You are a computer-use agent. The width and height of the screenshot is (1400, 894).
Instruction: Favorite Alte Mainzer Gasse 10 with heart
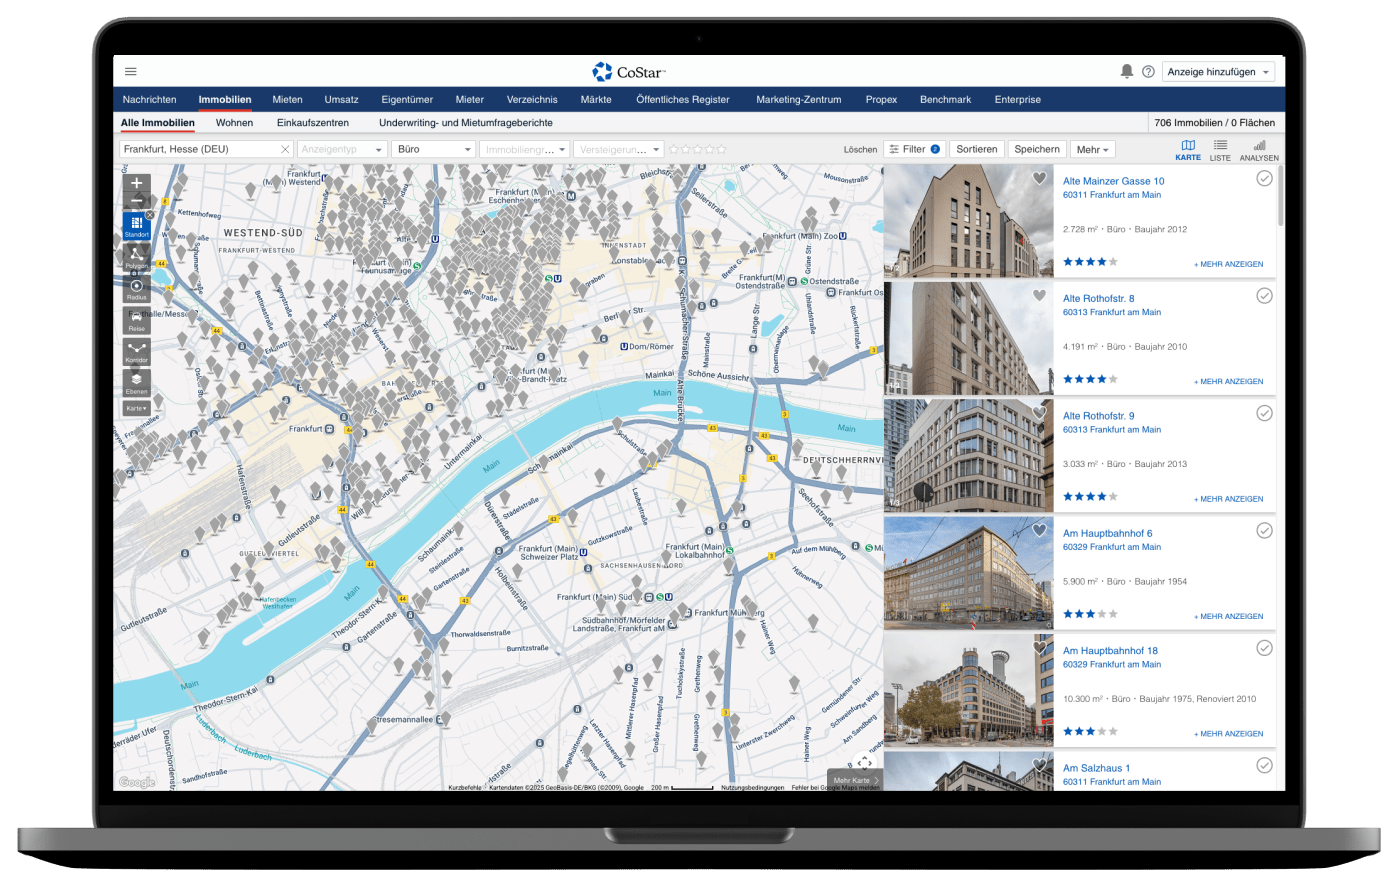pos(1039,179)
